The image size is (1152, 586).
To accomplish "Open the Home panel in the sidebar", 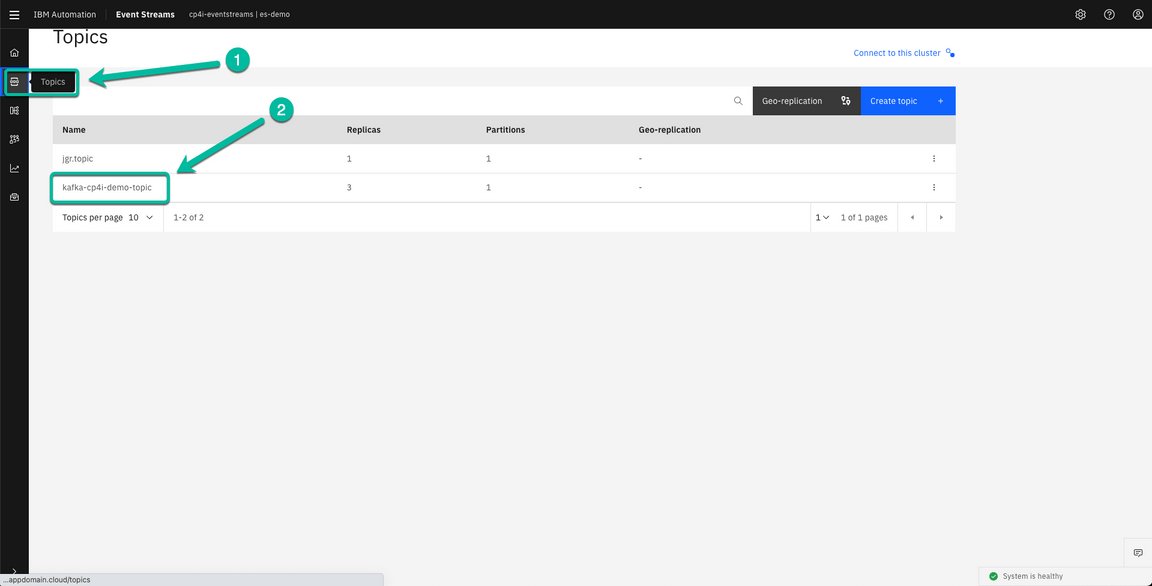I will coord(13,52).
